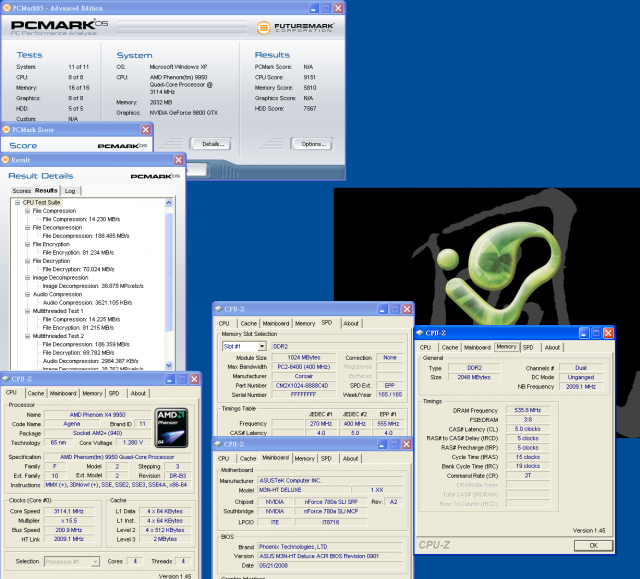Click 'Audio Compression: 3621.105 KB/s' result row
This screenshot has width=640, height=579.
coord(87,302)
